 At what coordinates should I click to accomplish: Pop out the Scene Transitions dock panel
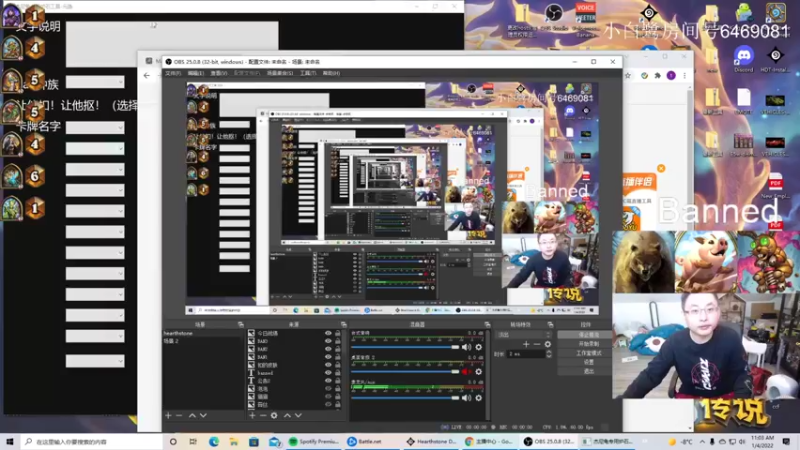[550, 324]
